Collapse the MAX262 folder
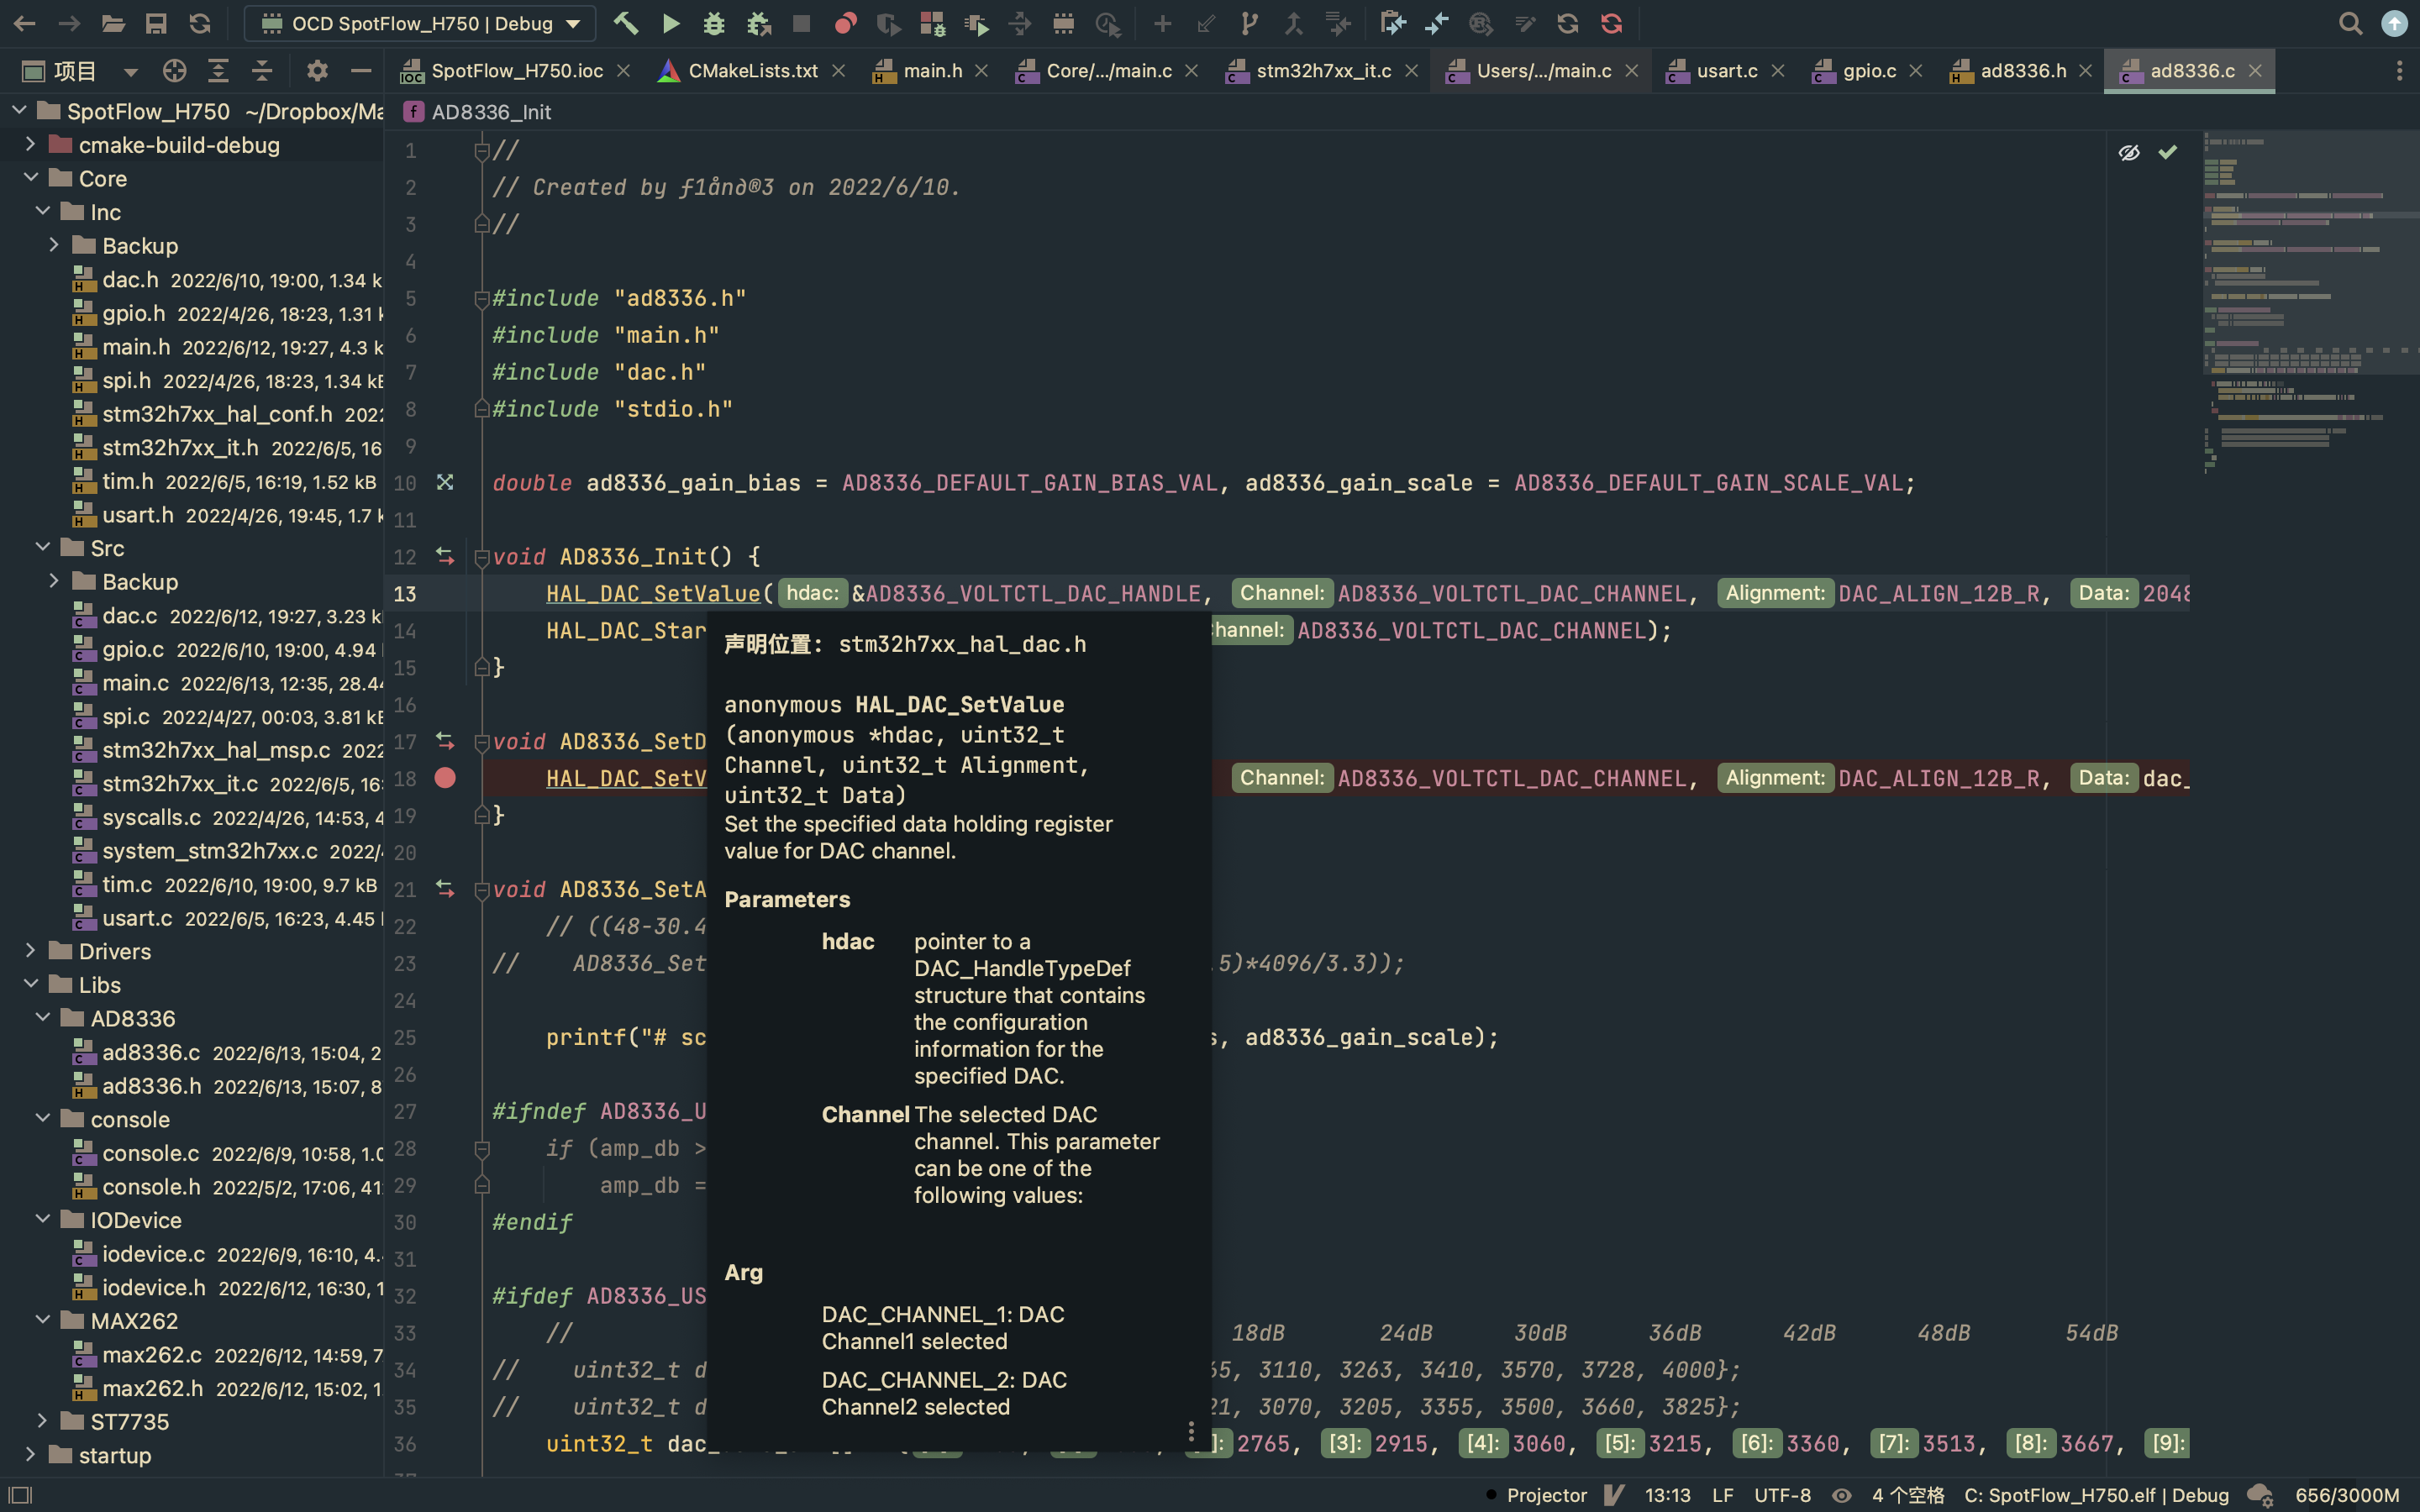This screenshot has width=2420, height=1512. [x=42, y=1320]
